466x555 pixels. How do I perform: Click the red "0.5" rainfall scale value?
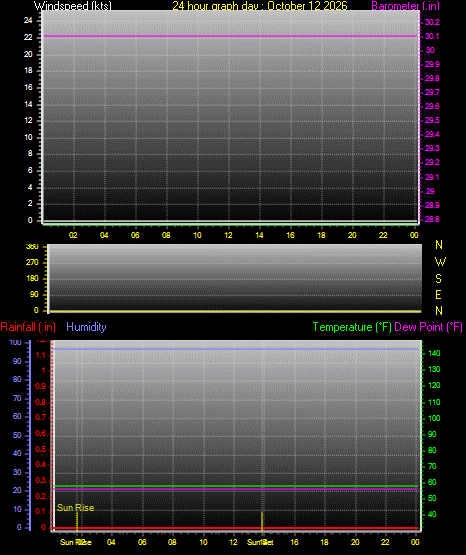pyautogui.click(x=41, y=449)
